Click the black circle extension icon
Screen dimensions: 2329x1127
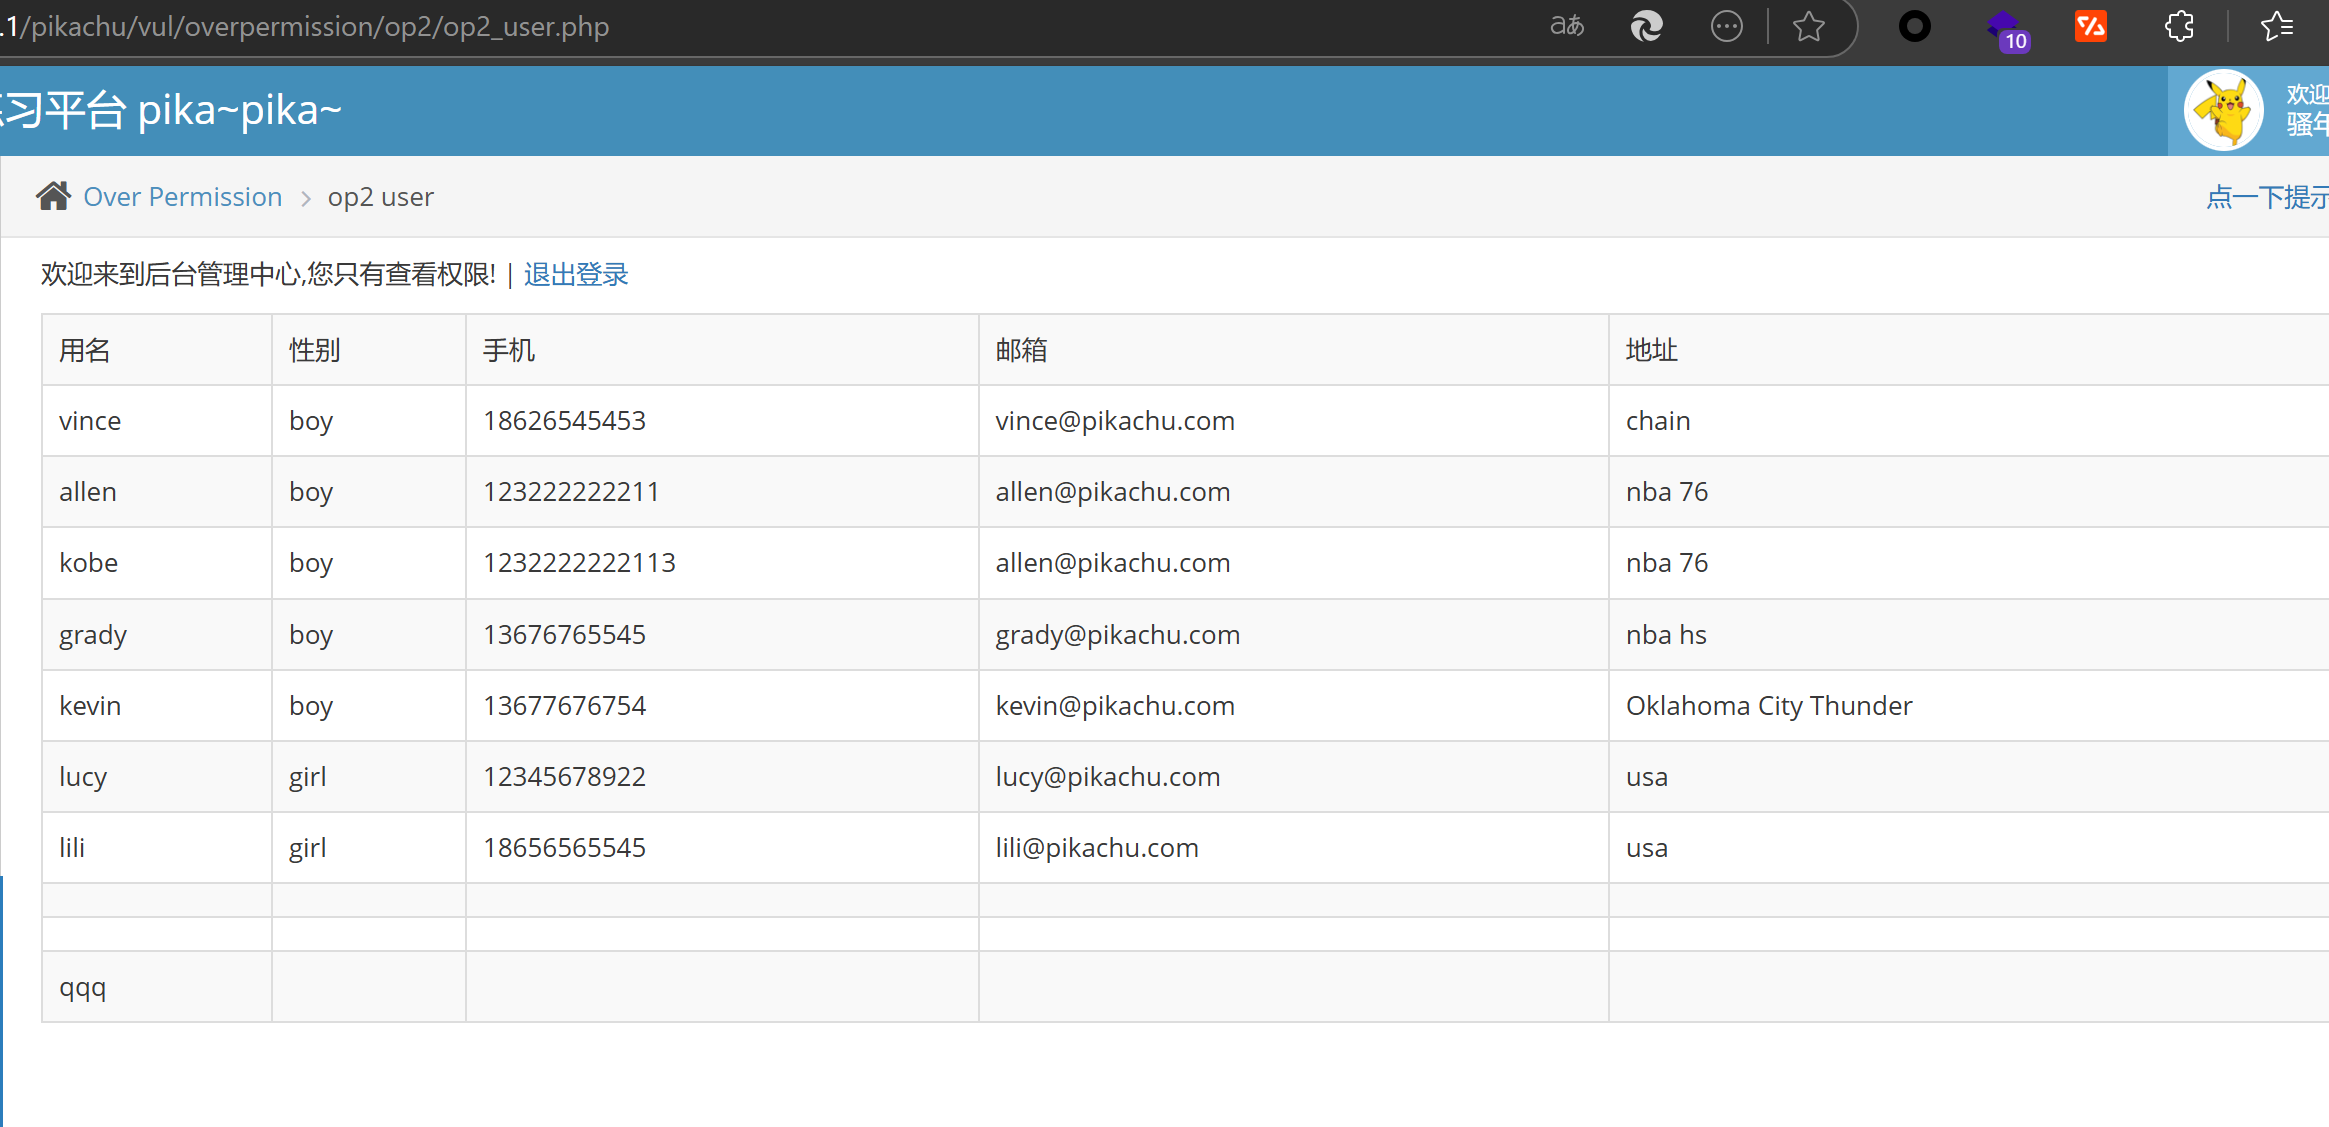1914,26
